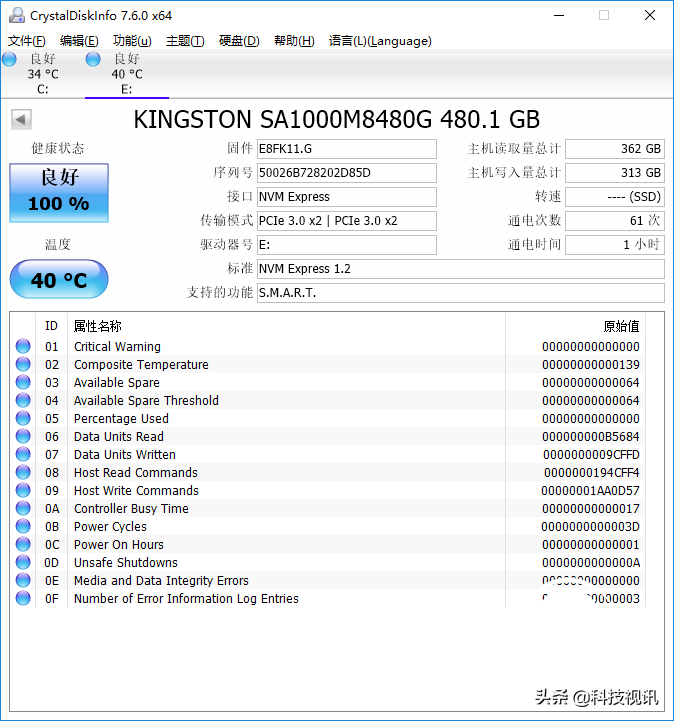This screenshot has height=721, width=674.
Task: Click the C: drive blue status orb
Action: point(9,59)
